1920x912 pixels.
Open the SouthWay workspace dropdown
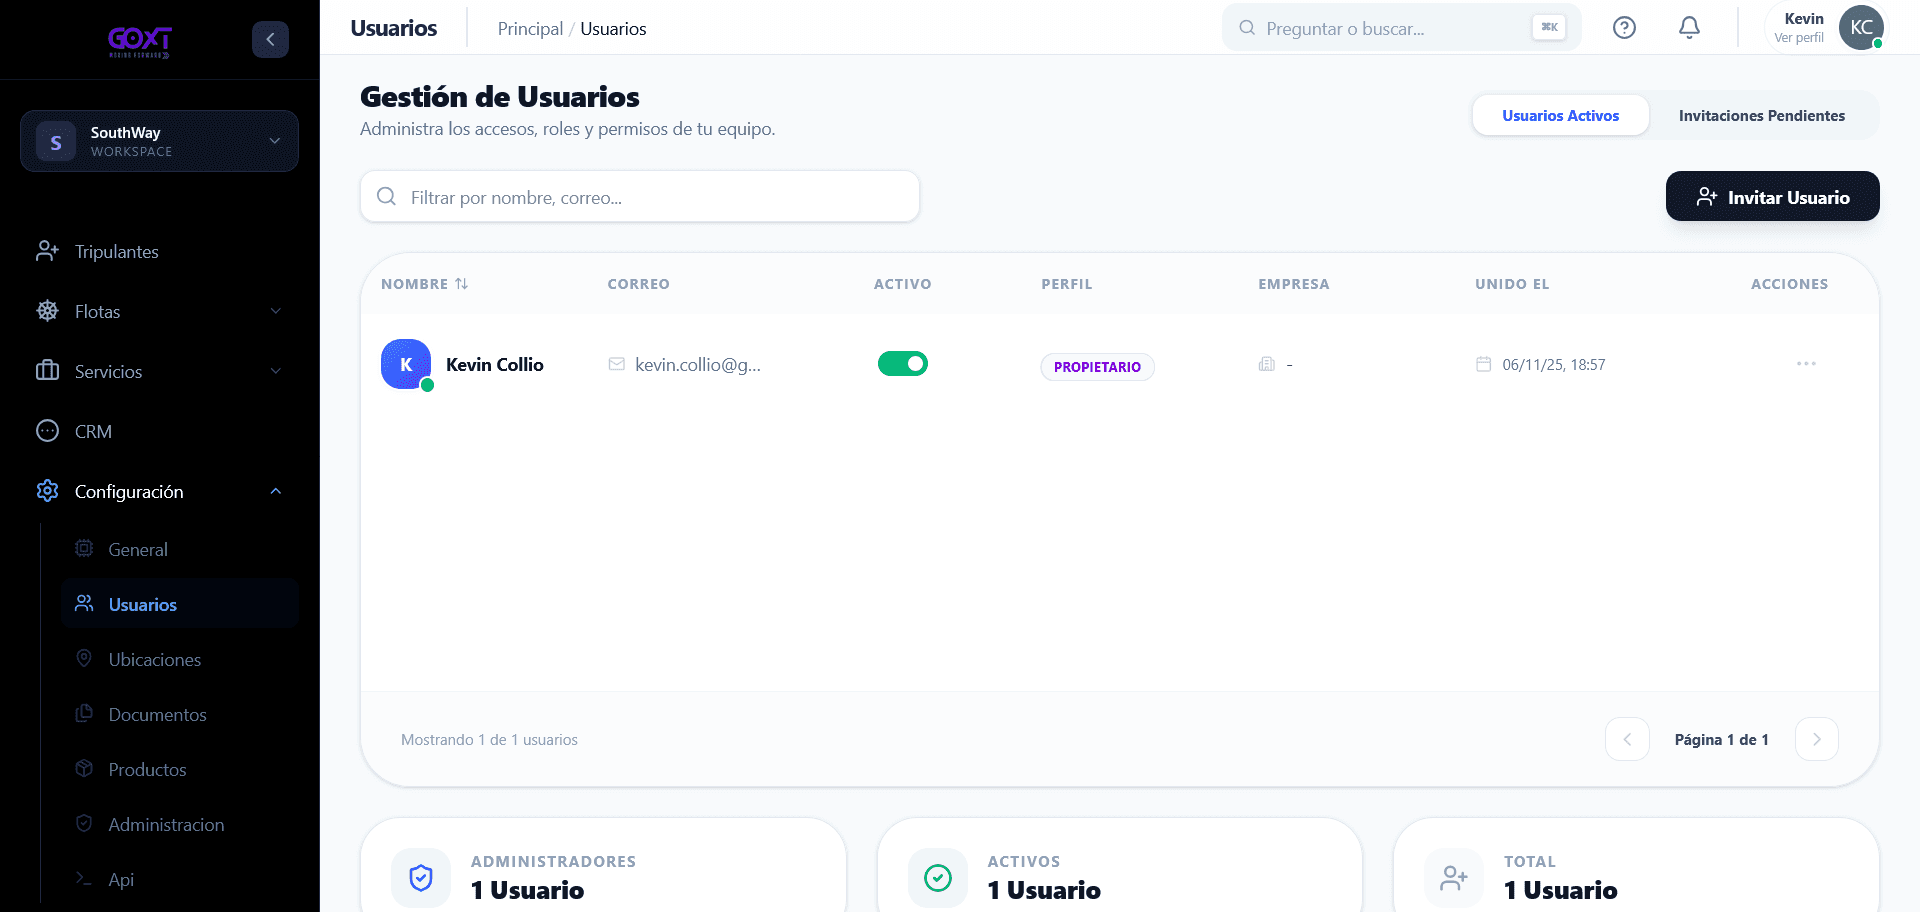pos(159,141)
